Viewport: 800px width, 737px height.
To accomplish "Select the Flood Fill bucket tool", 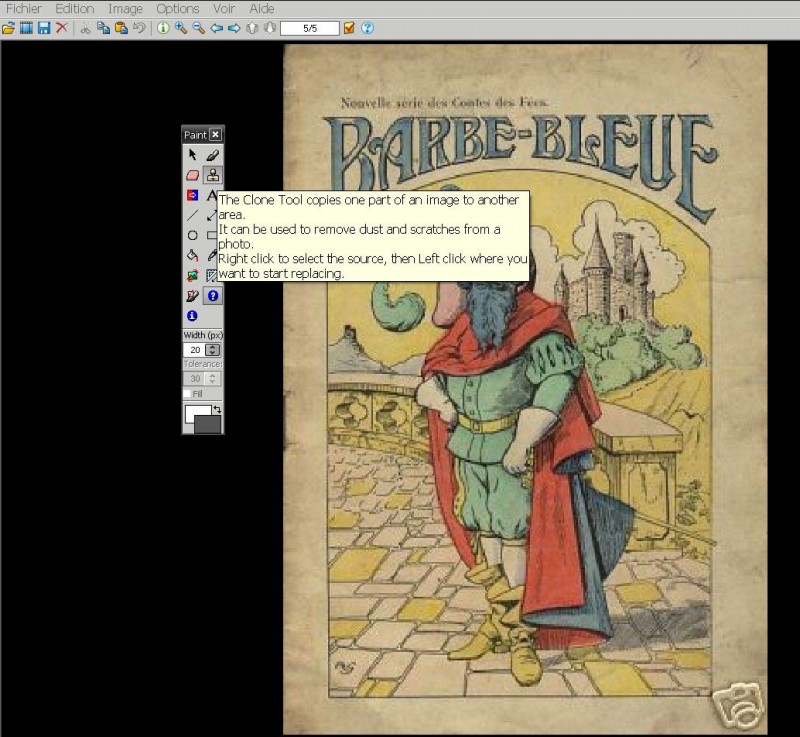I will pos(192,256).
